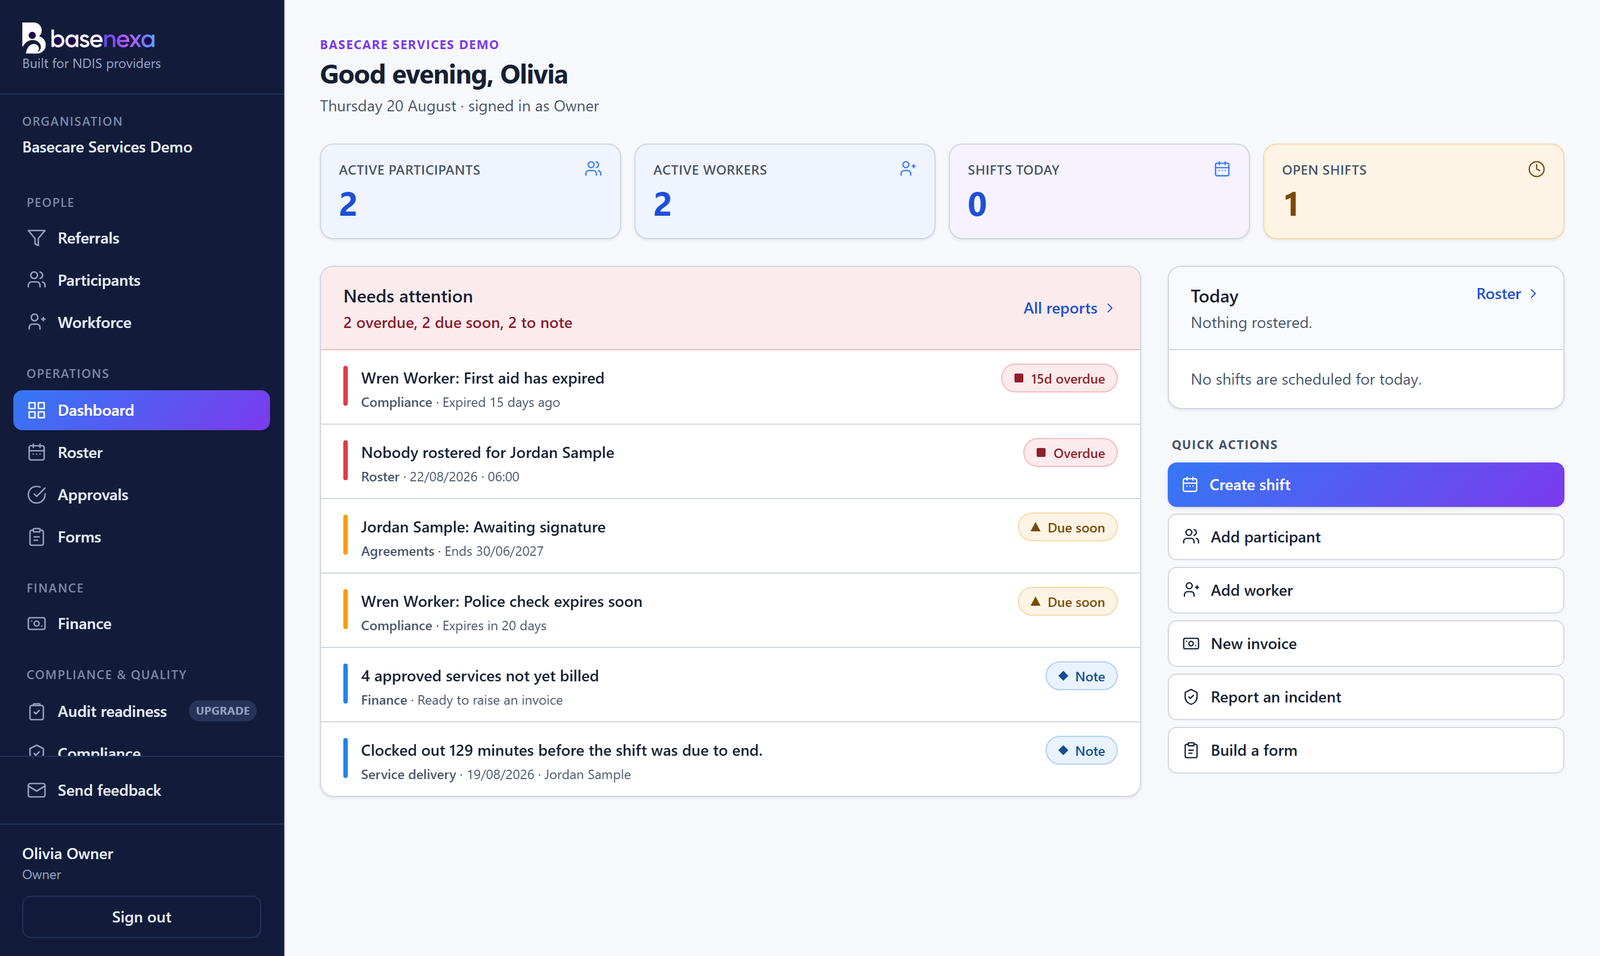This screenshot has width=1600, height=956.
Task: Click the New invoice button
Action: pyautogui.click(x=1365, y=644)
